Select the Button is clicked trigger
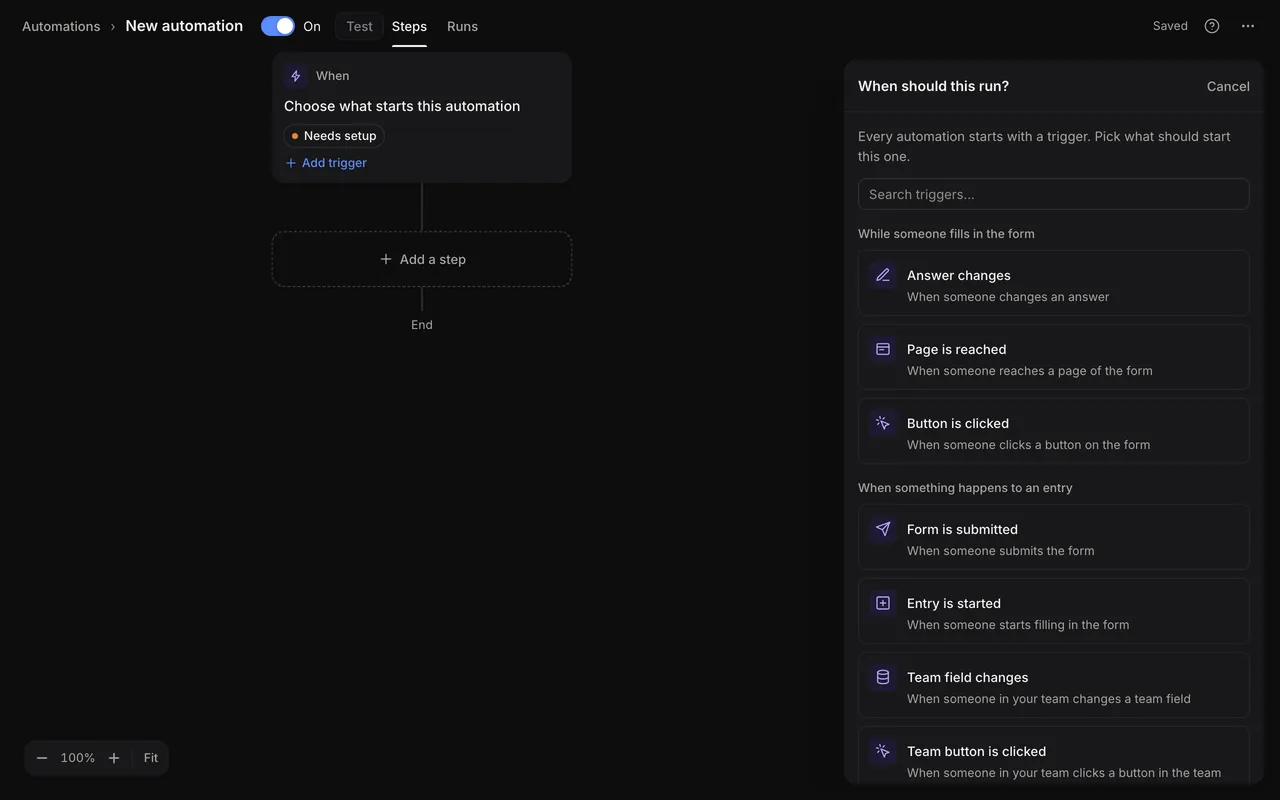The image size is (1280, 800). [x=1053, y=432]
